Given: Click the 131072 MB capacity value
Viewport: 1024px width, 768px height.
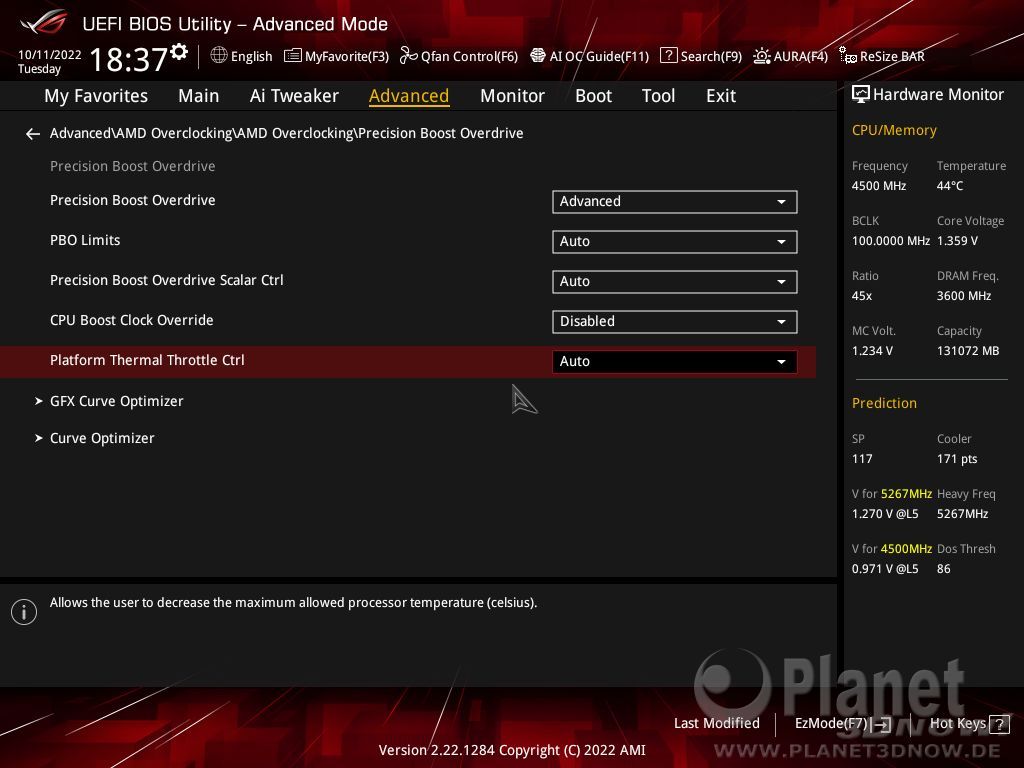Looking at the screenshot, I should pos(968,351).
